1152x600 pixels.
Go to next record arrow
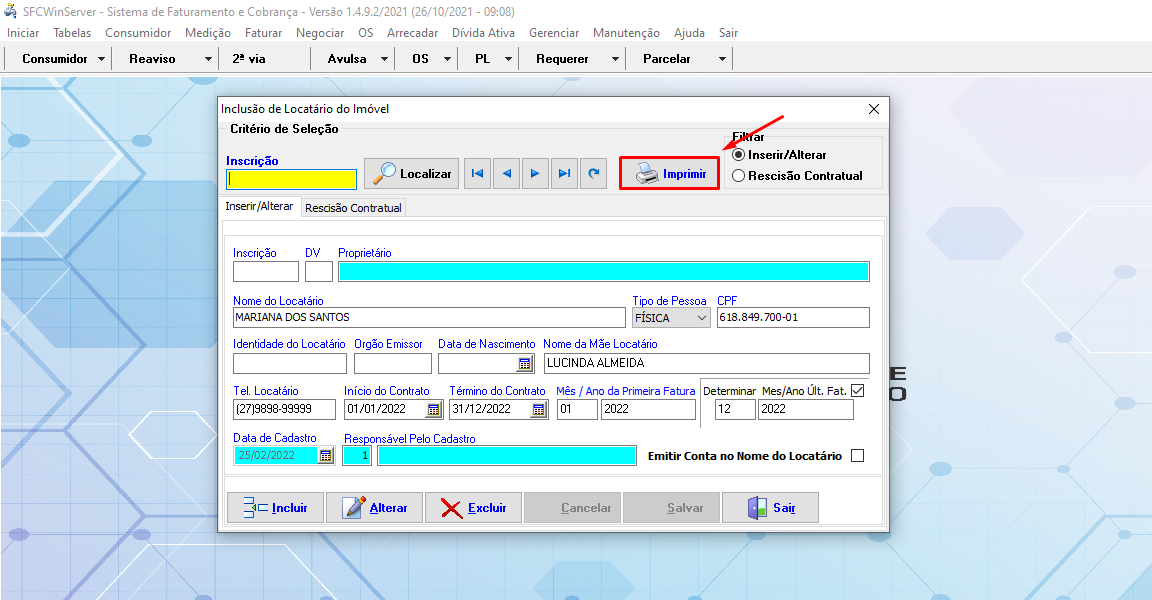tap(536, 174)
